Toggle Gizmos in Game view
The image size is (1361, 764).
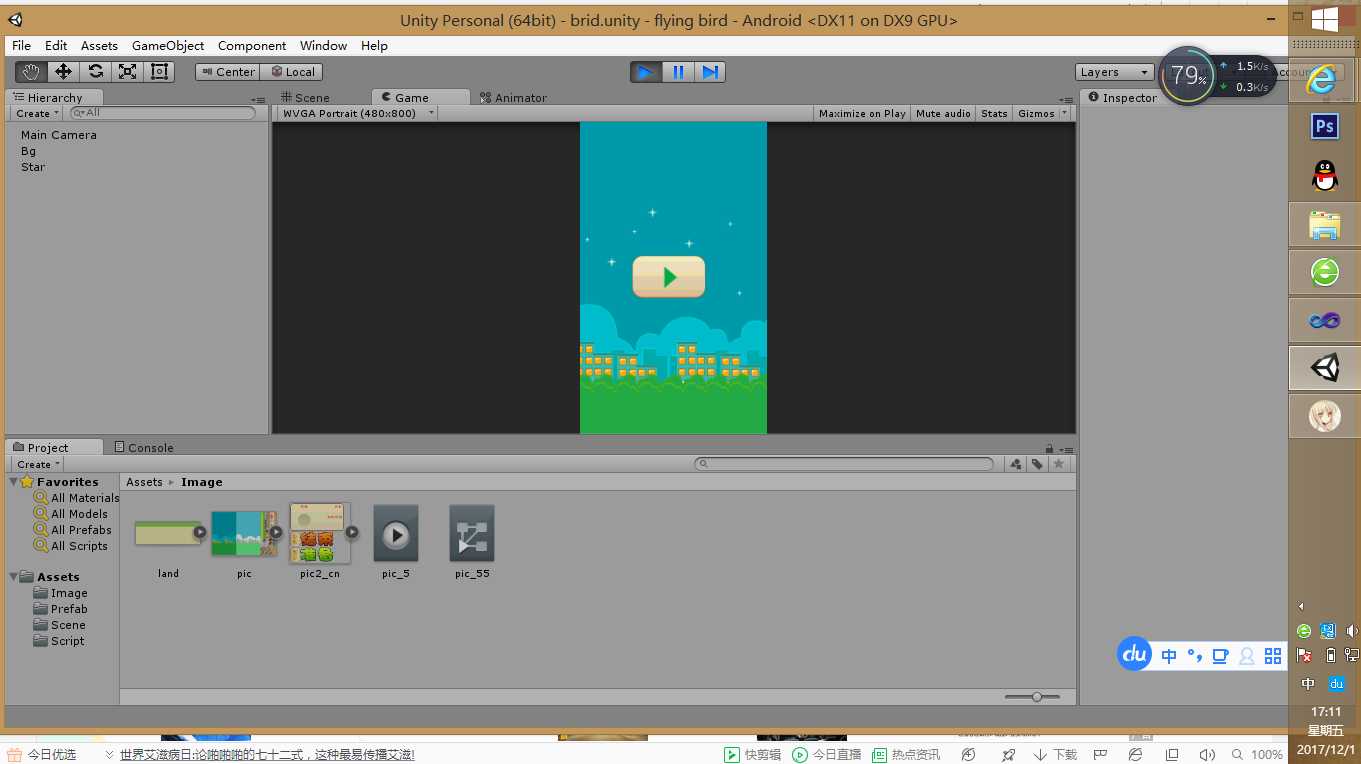(1036, 113)
